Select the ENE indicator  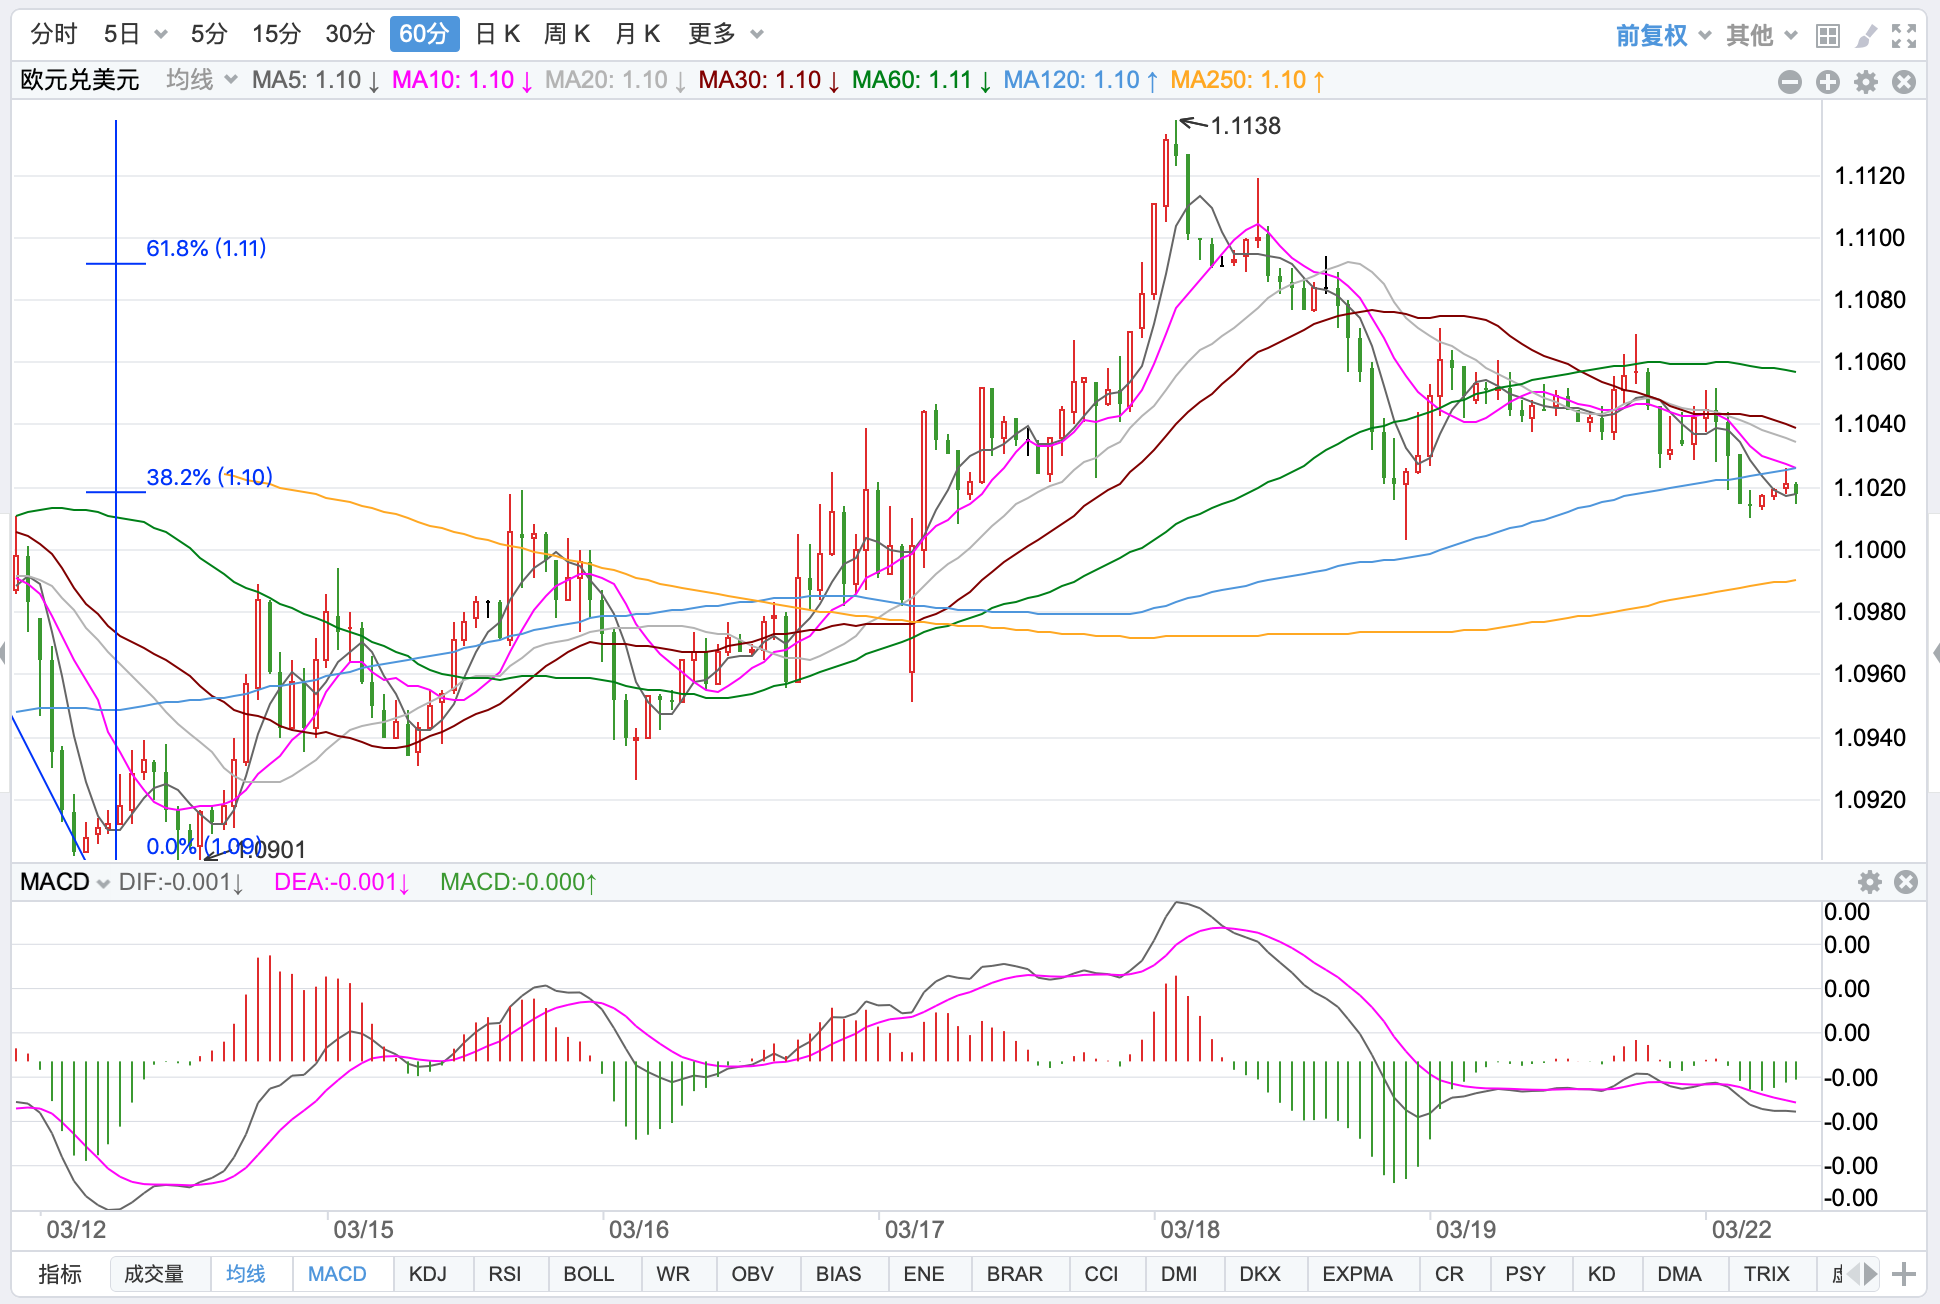pos(924,1274)
